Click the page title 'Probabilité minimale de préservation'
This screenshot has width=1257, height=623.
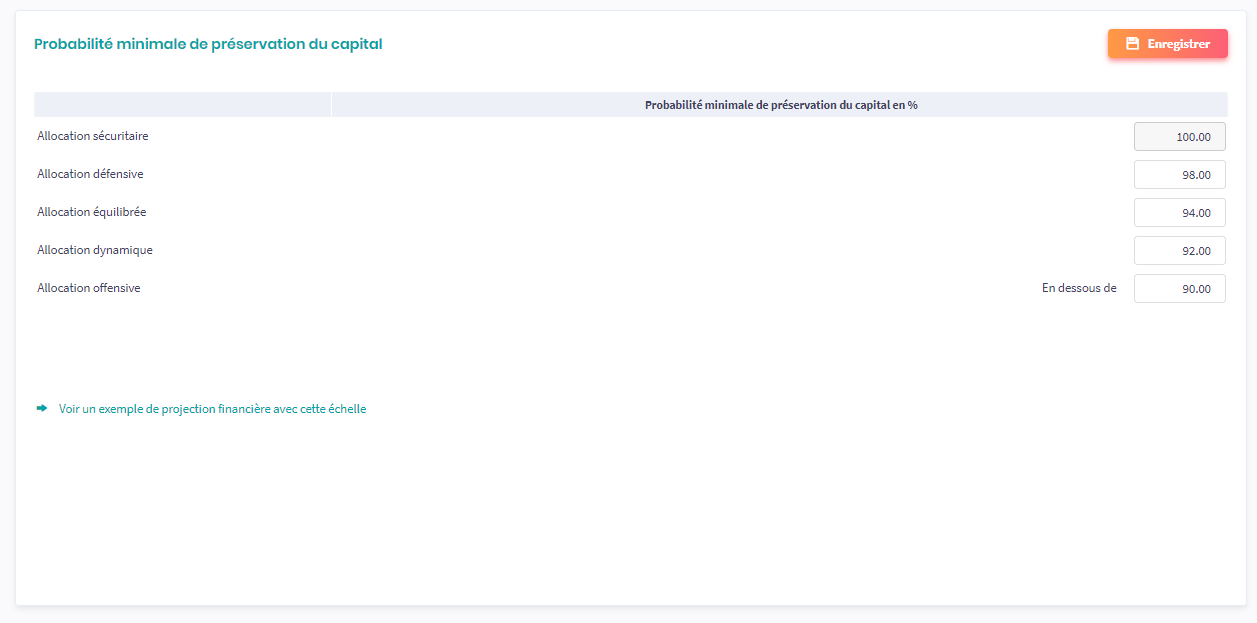208,44
